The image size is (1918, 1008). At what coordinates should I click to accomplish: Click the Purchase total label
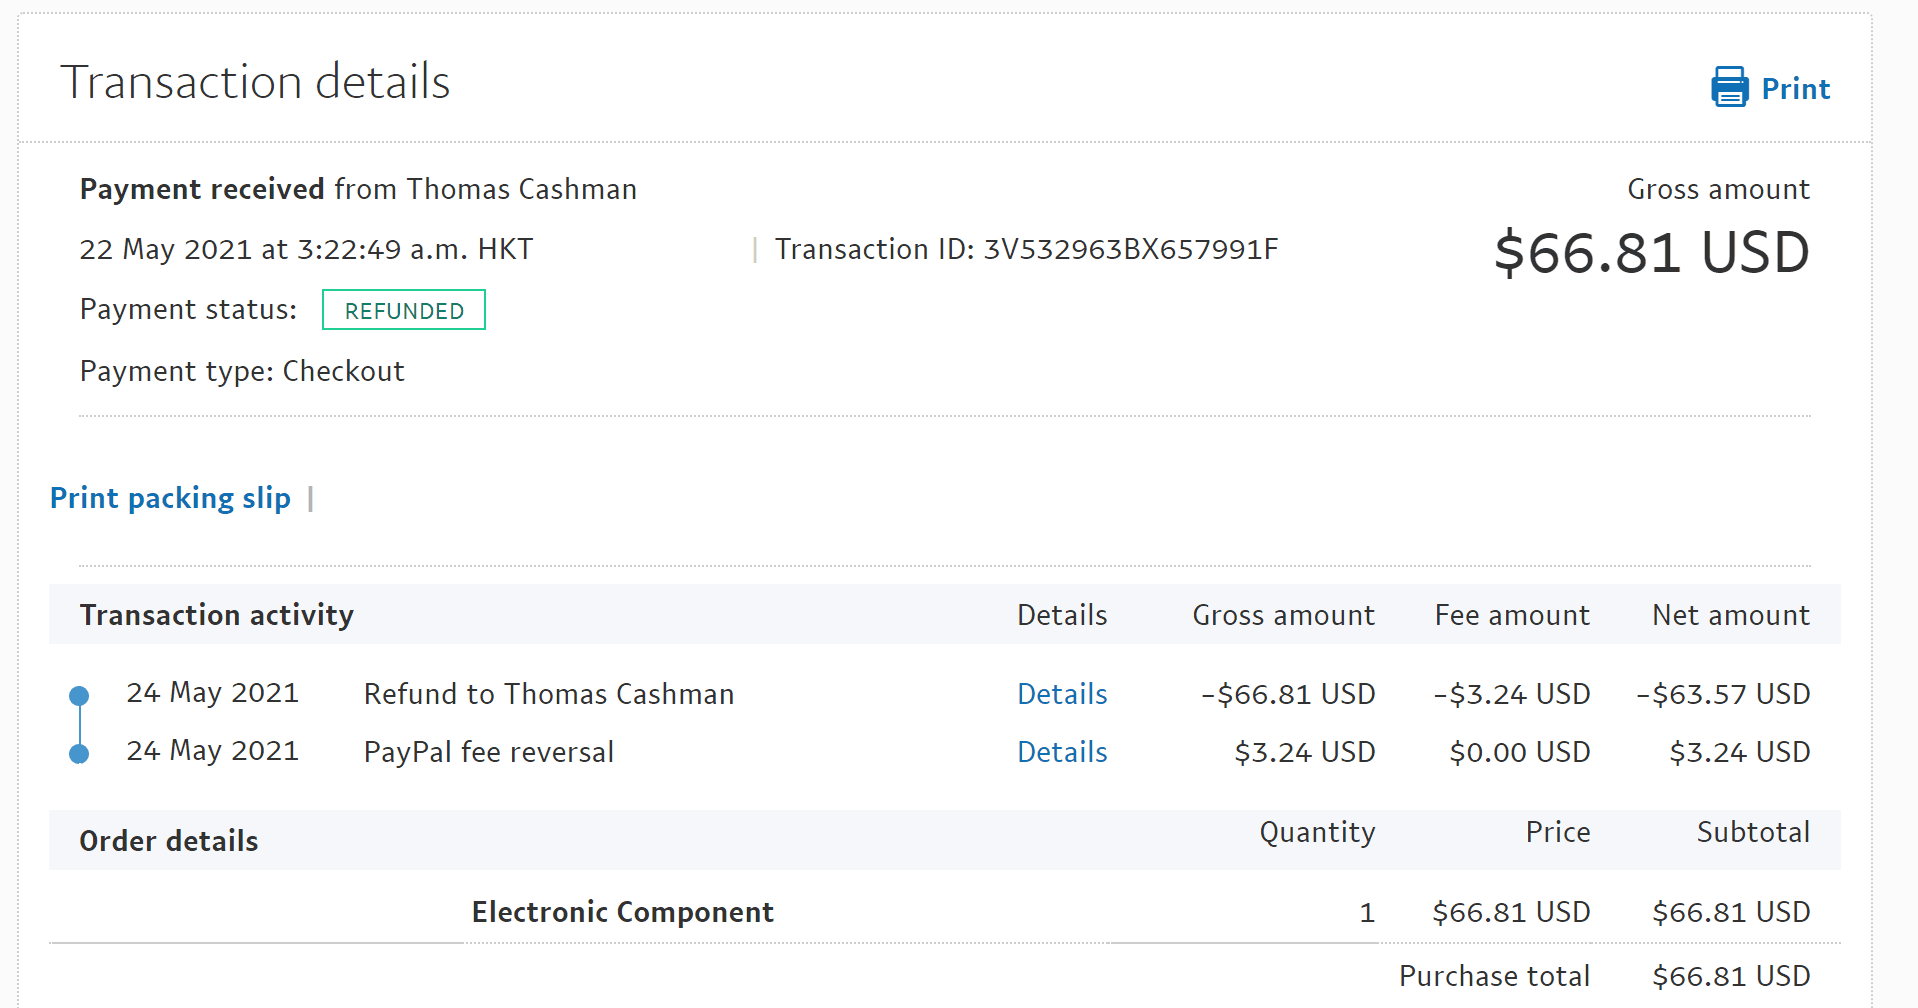click(x=1494, y=976)
